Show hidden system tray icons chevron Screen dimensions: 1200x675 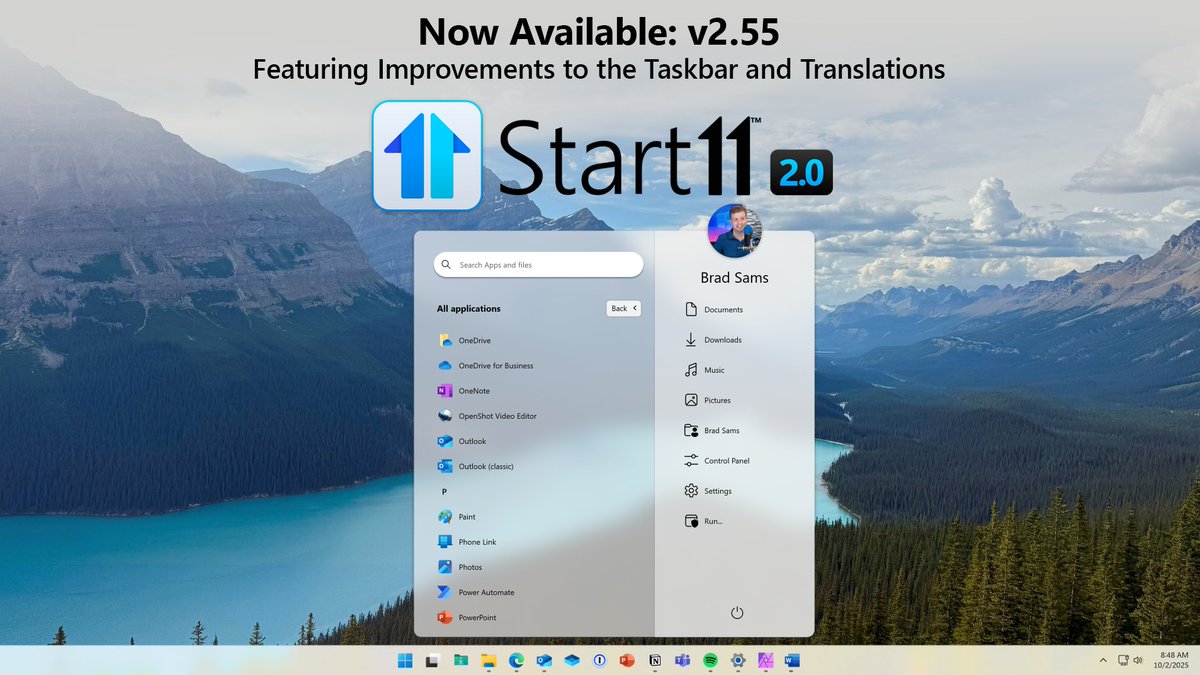[x=1104, y=660]
